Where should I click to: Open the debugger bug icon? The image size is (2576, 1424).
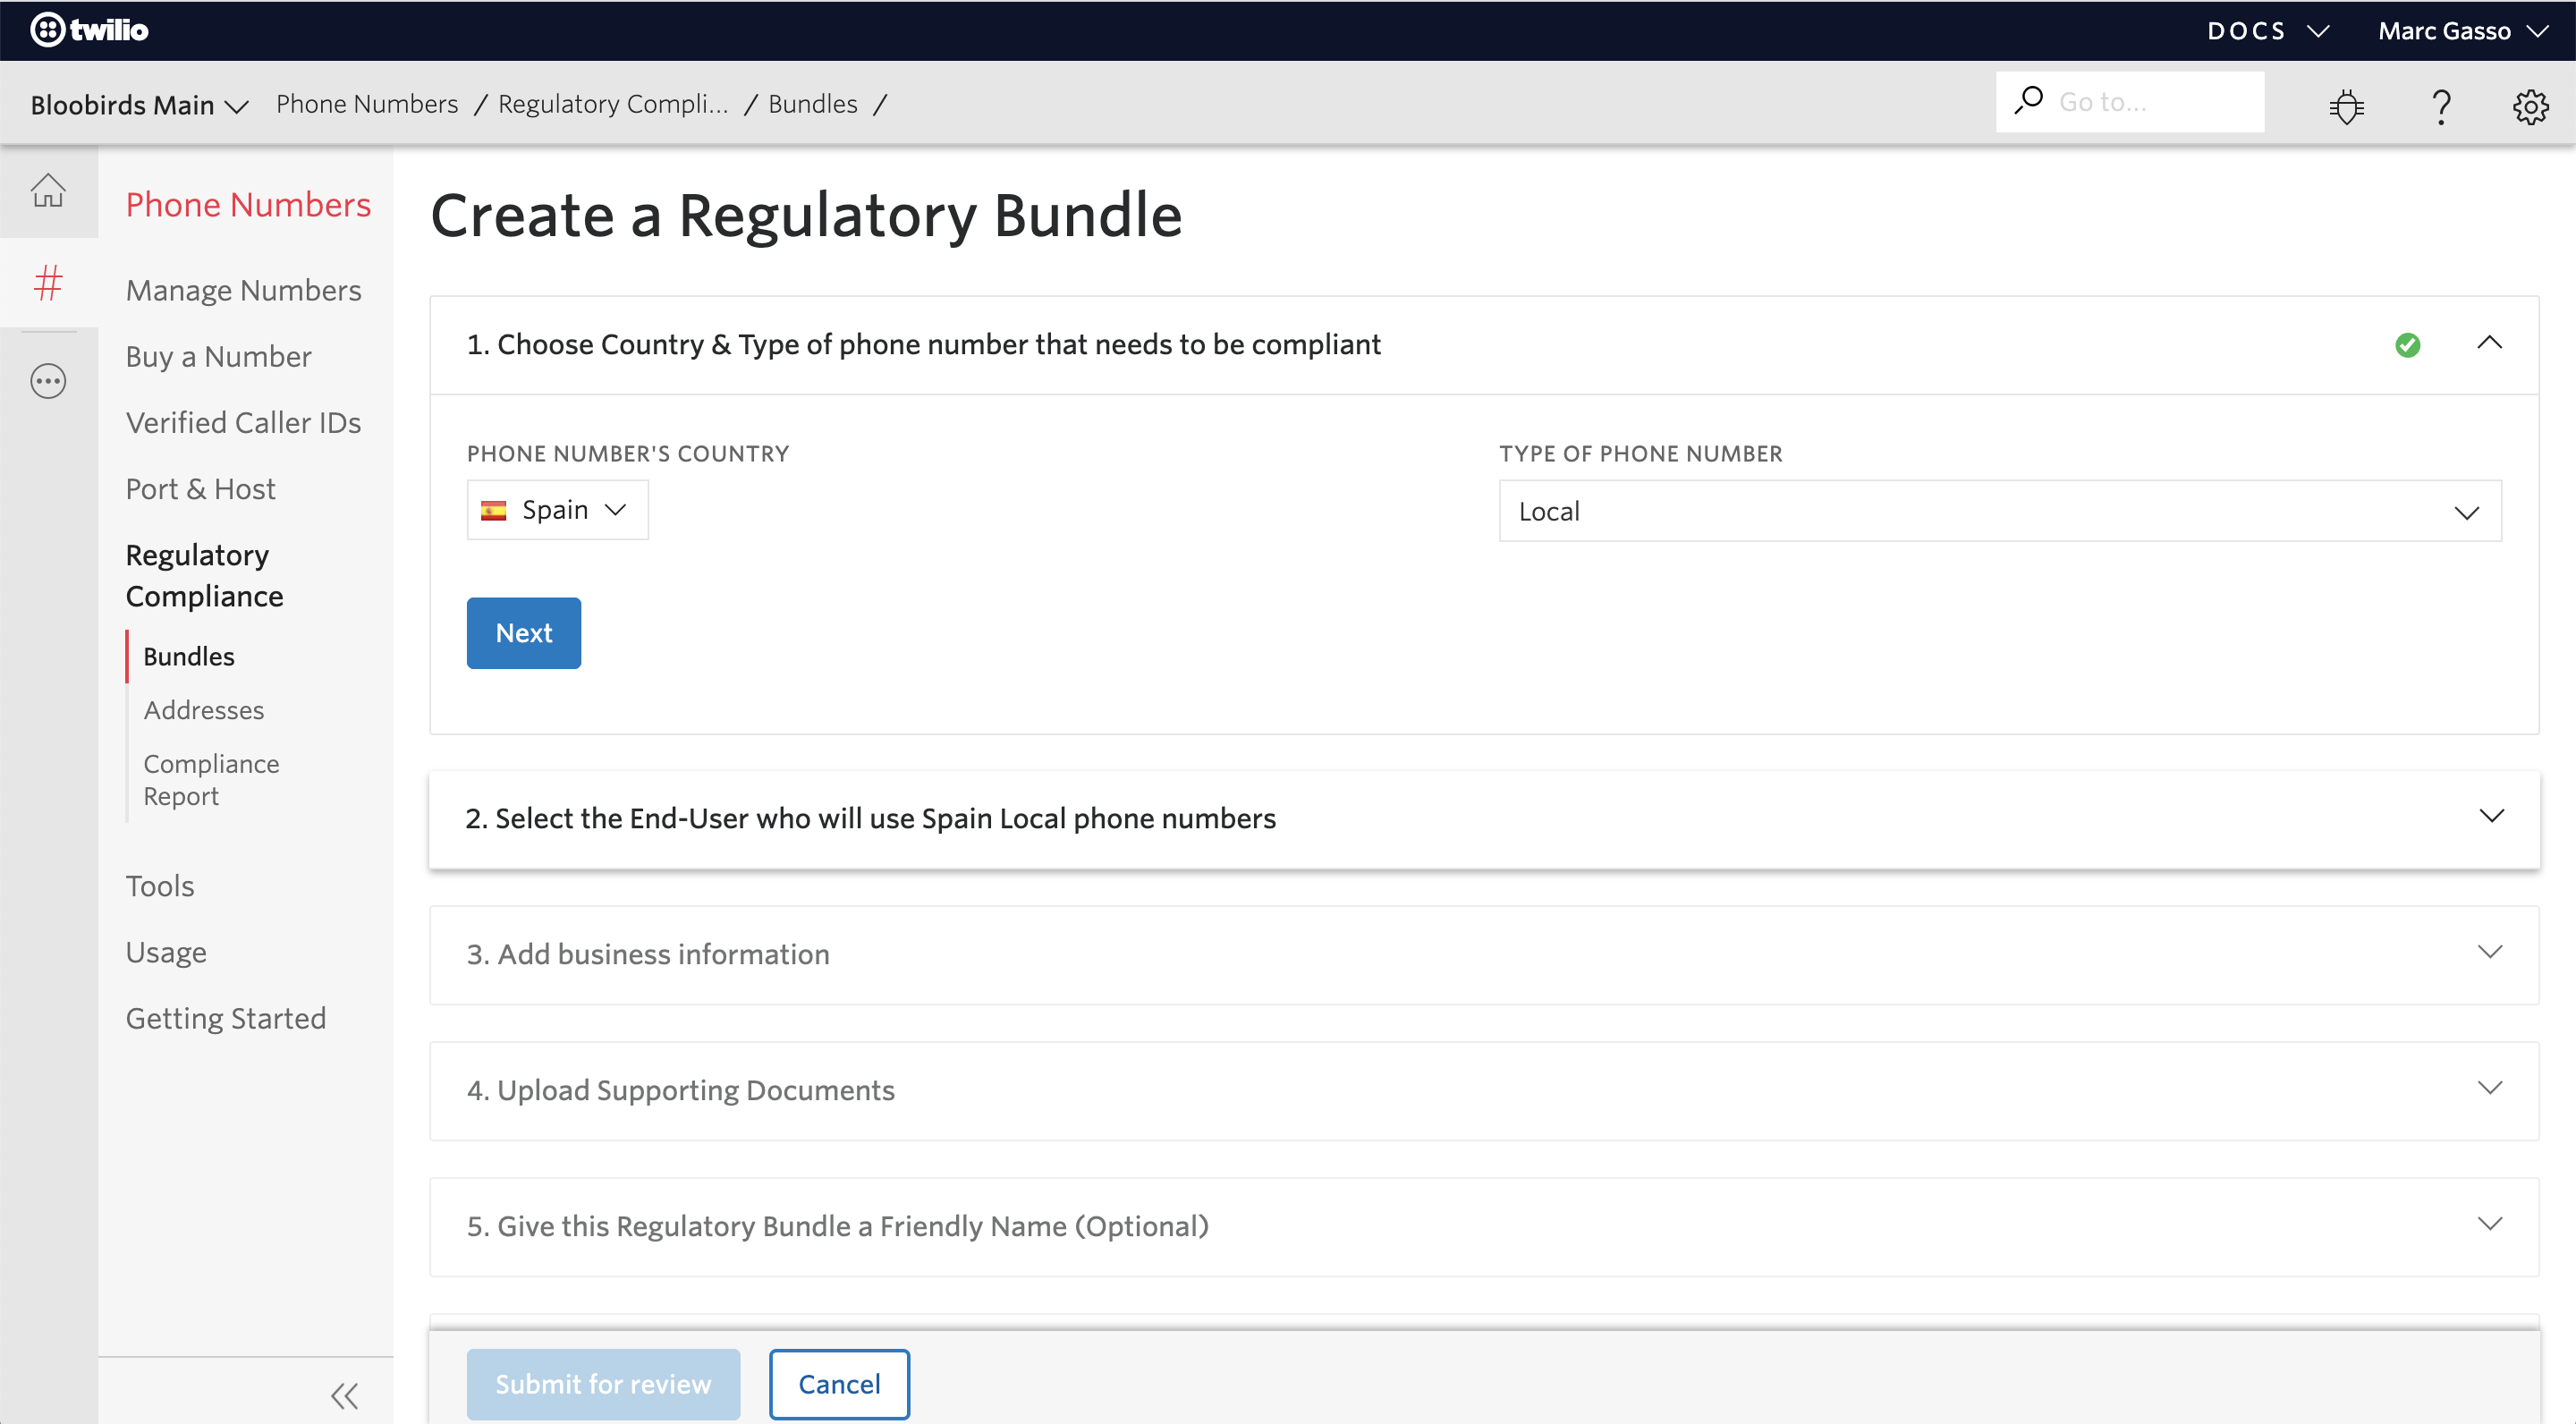coord(2346,105)
